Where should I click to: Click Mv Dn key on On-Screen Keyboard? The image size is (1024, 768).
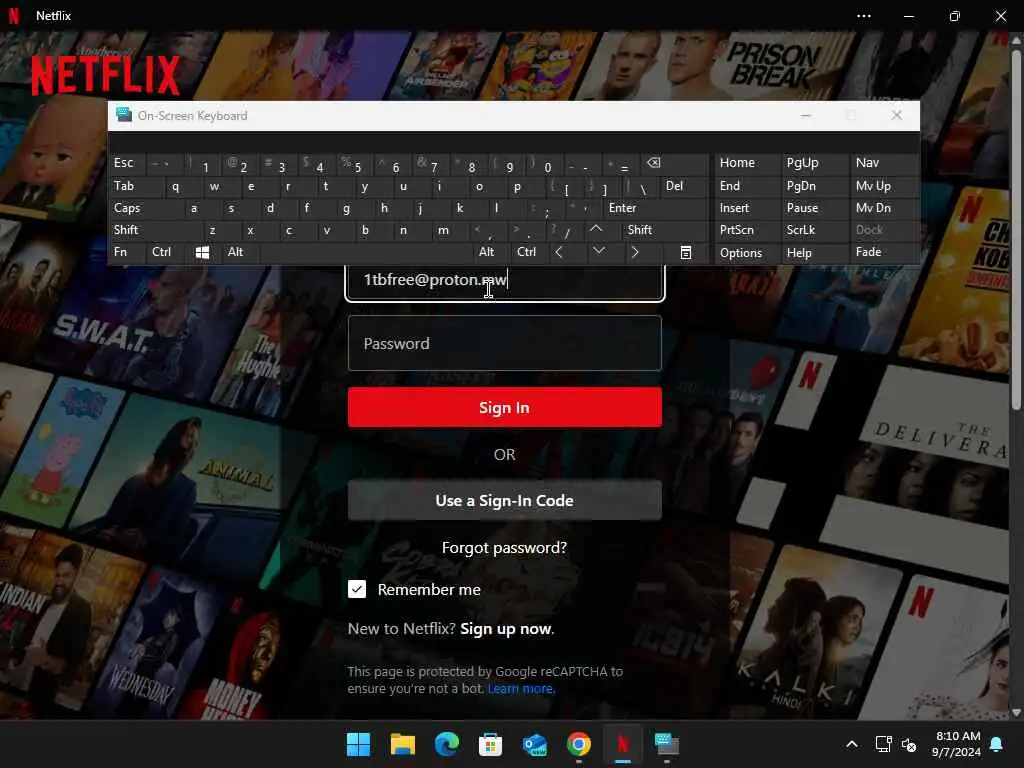[884, 208]
